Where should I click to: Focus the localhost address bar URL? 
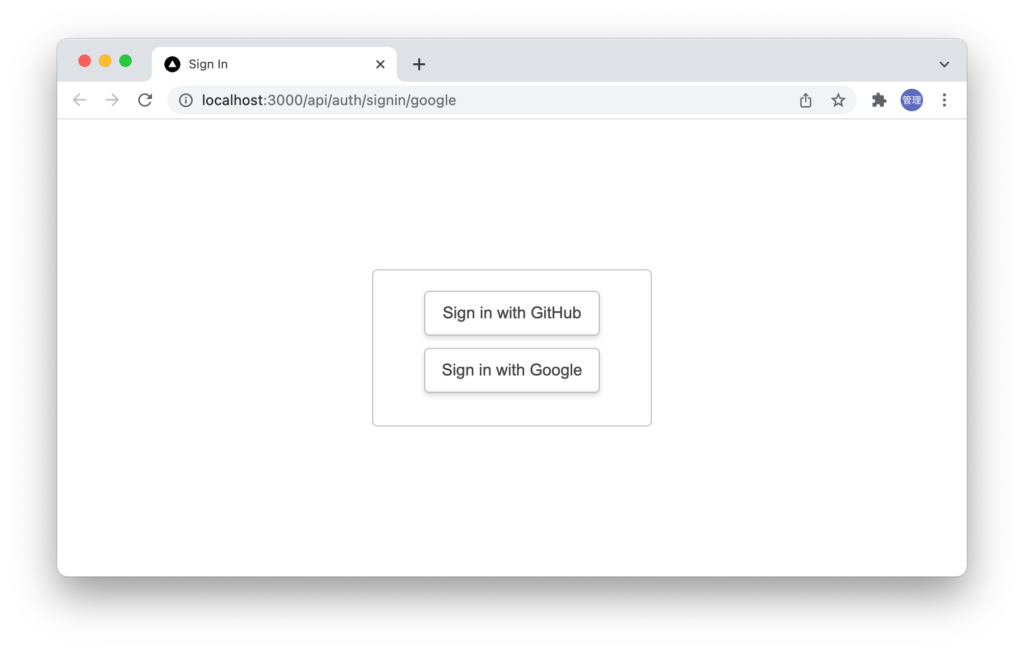pos(328,100)
